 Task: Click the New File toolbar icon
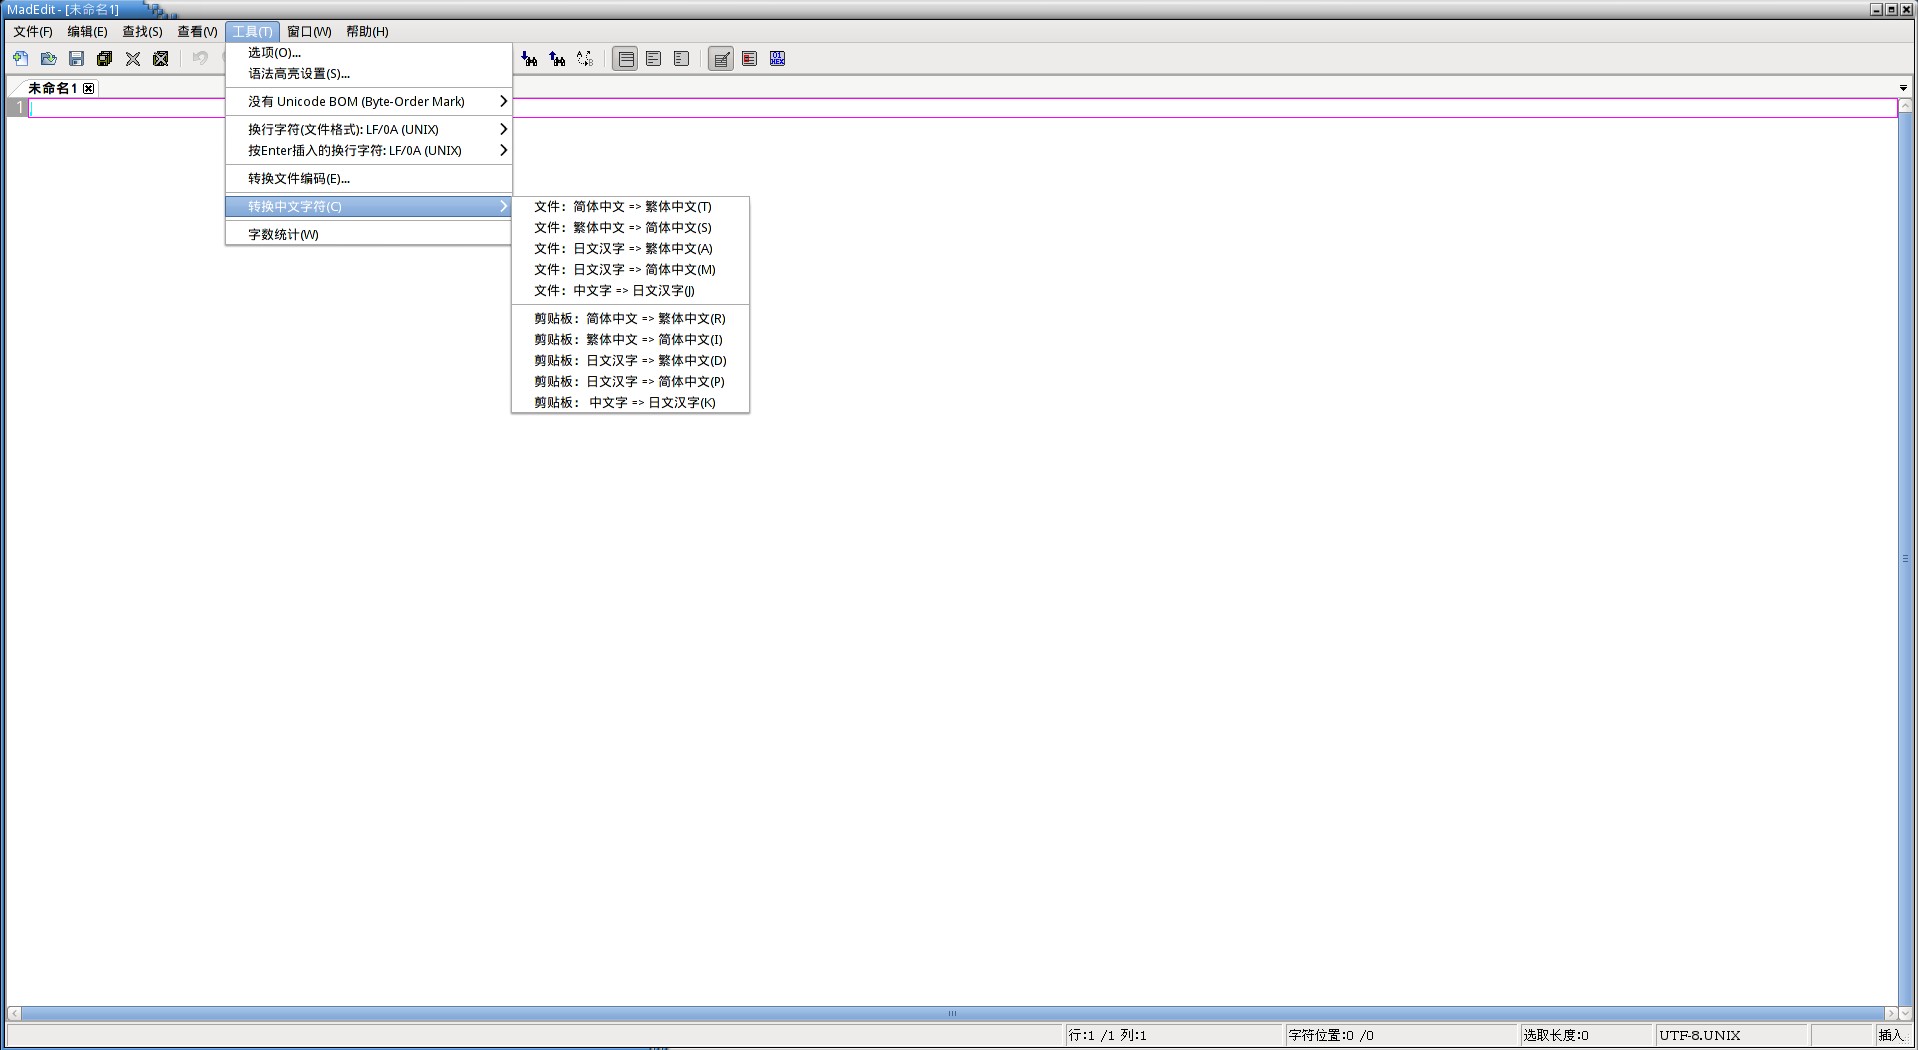[x=20, y=59]
